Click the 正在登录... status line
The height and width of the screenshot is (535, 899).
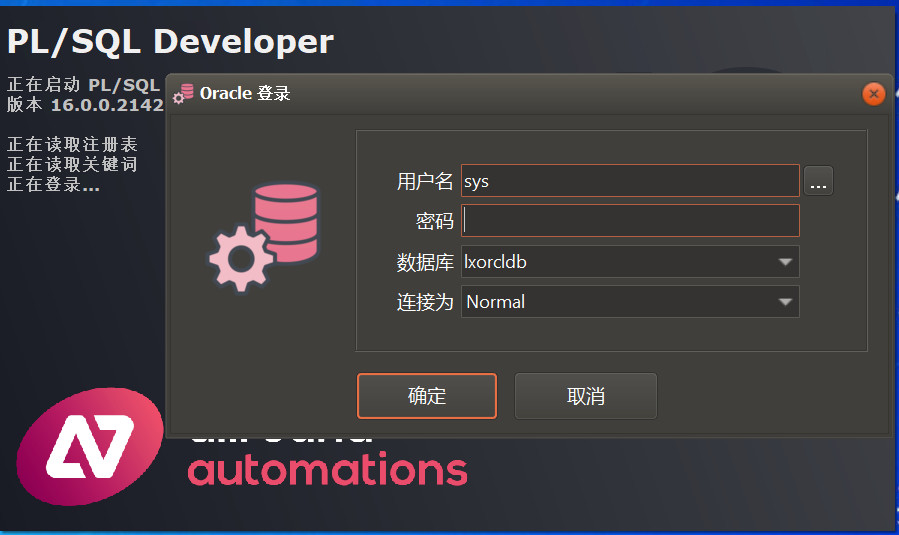point(53,184)
